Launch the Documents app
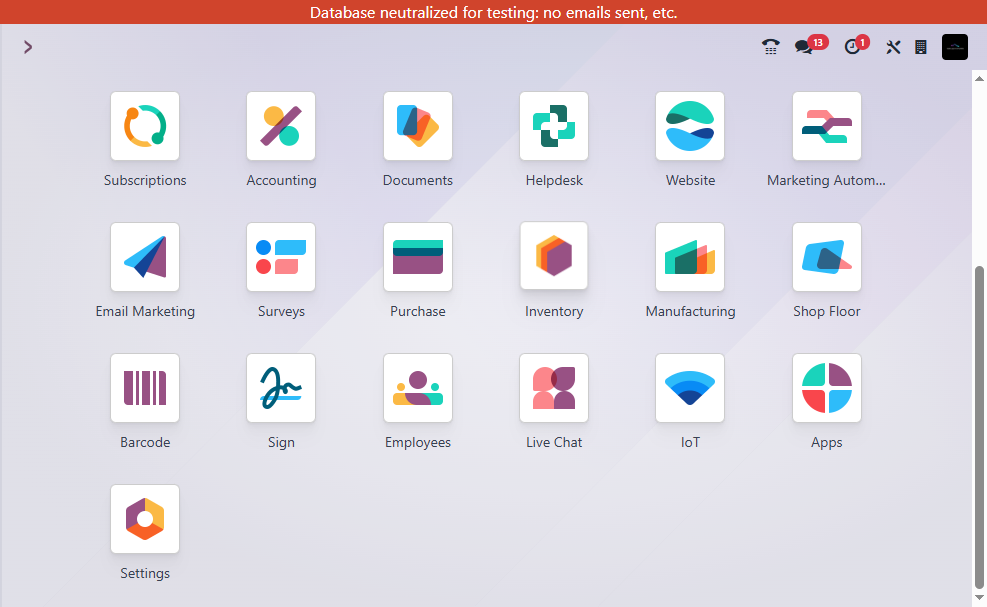This screenshot has height=607, width=987. [418, 126]
